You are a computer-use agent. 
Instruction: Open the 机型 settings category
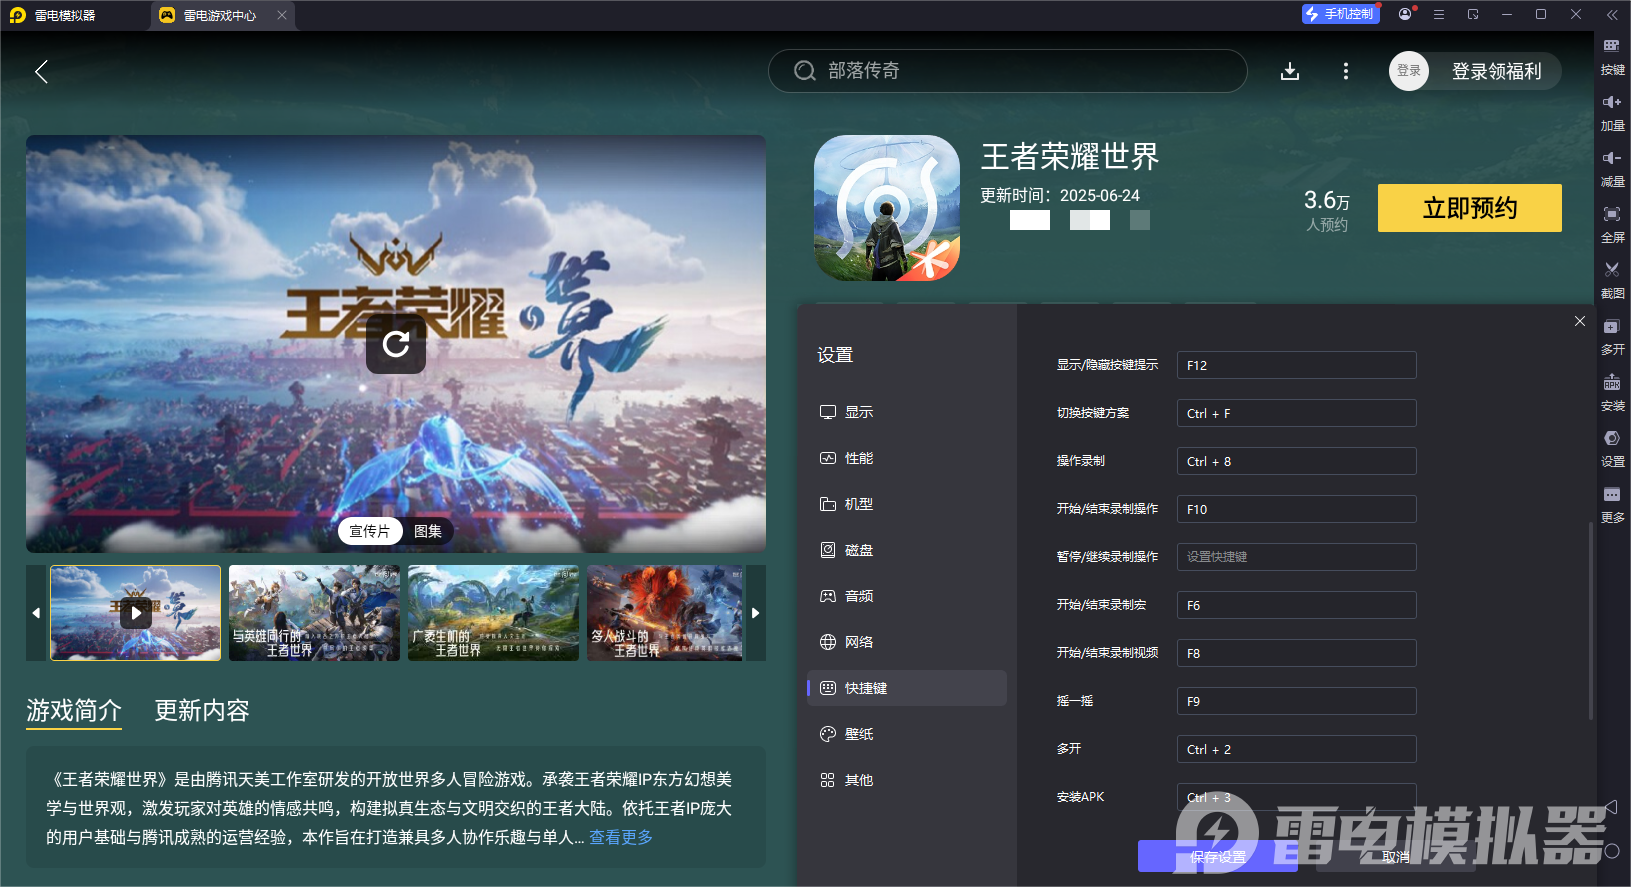[x=907, y=504]
